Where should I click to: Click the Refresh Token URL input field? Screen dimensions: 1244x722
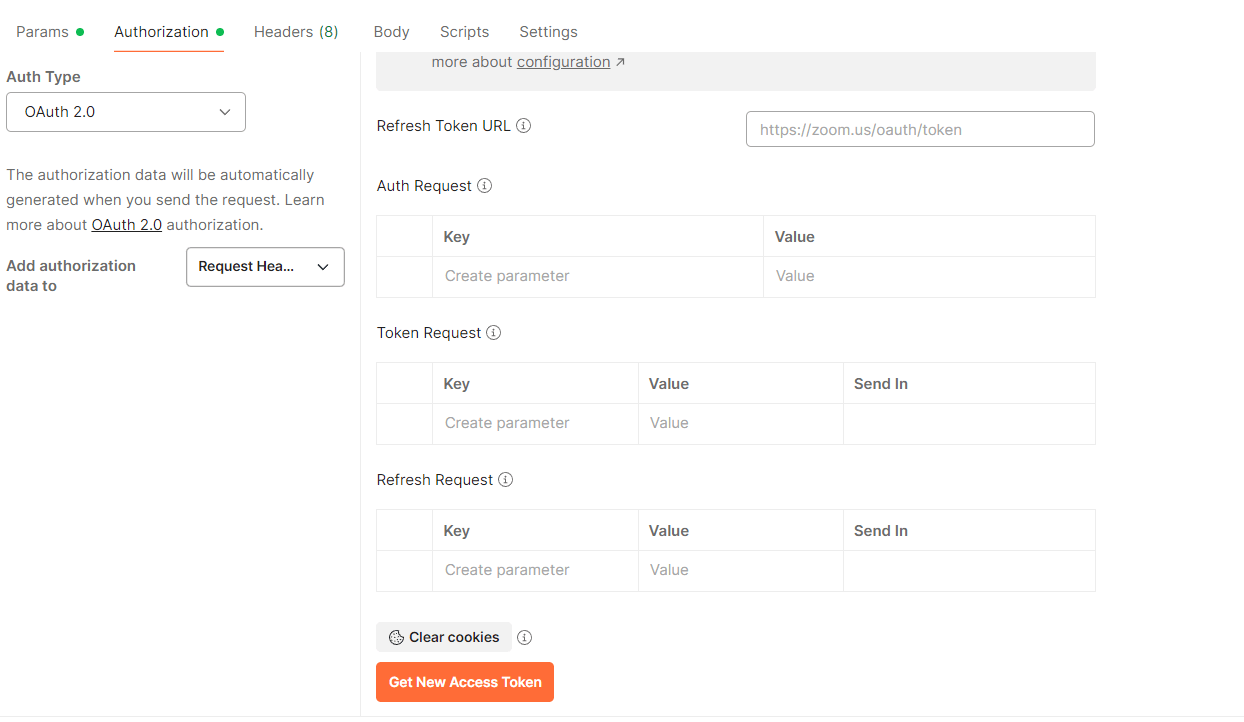point(919,129)
